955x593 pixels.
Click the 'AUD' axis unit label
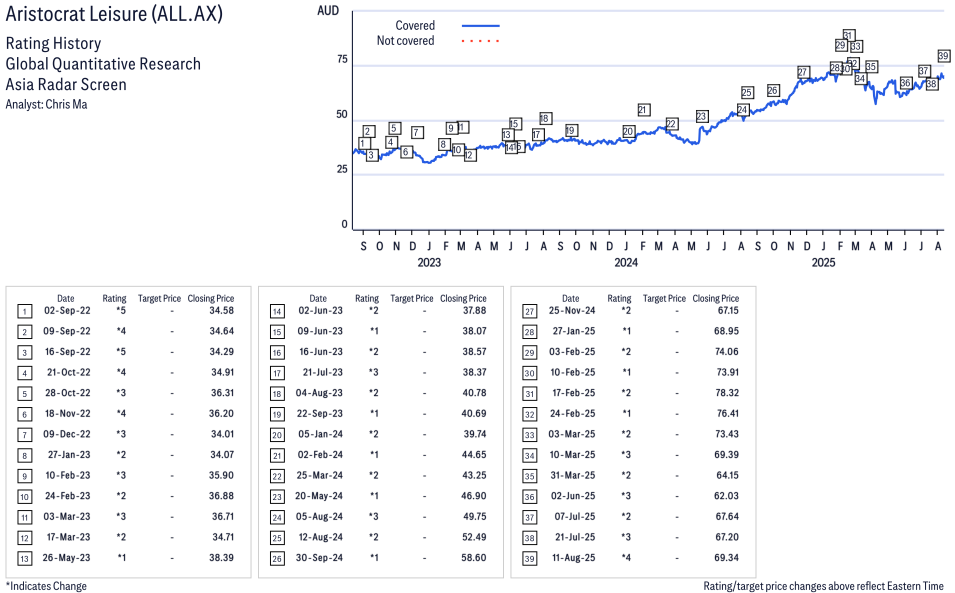click(x=328, y=11)
